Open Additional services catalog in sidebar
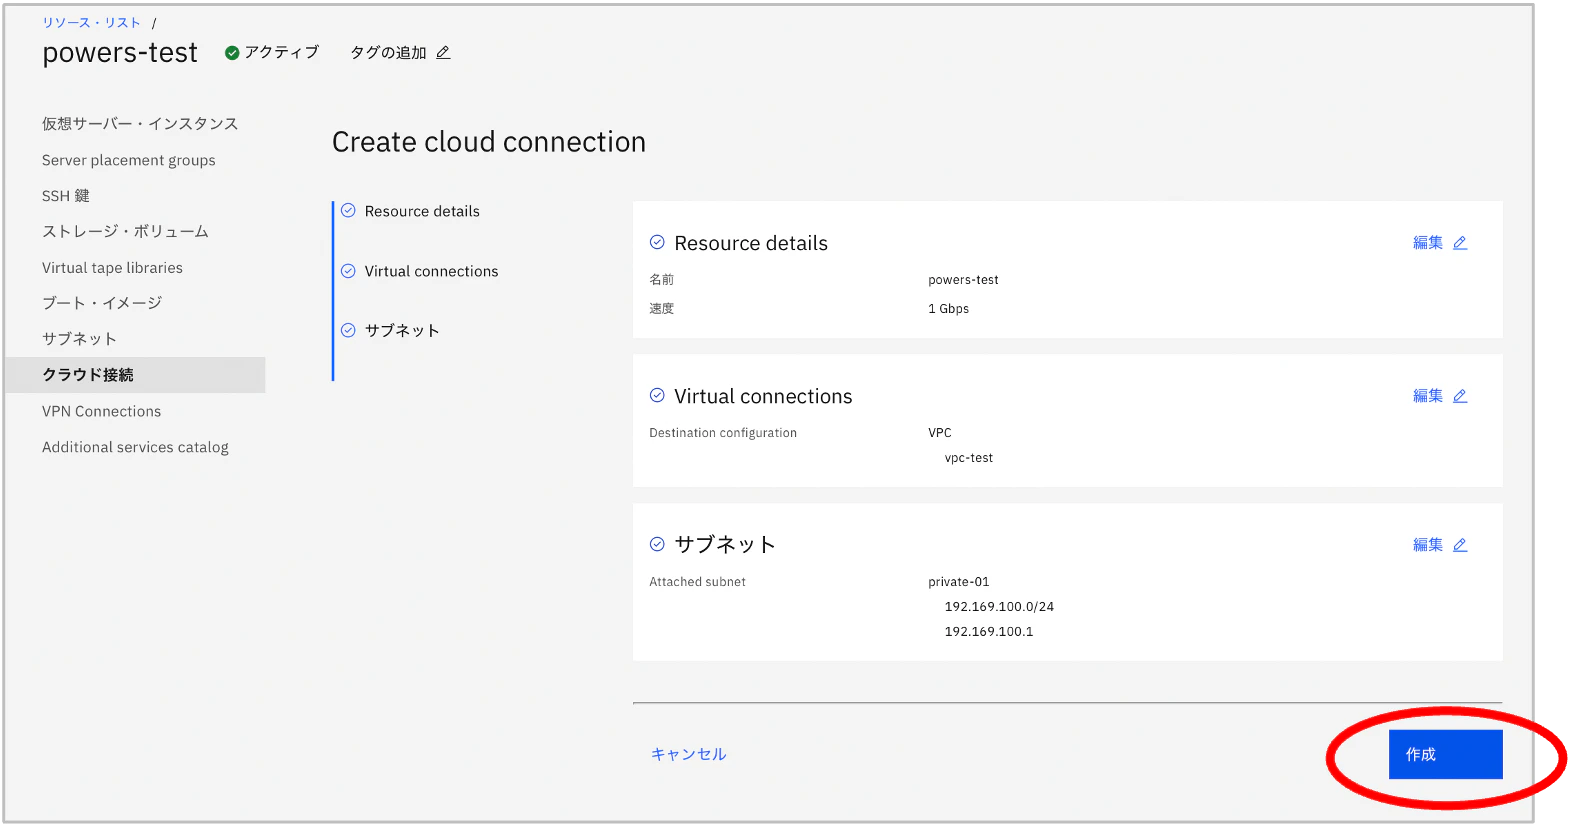This screenshot has height=825, width=1572. (x=135, y=447)
